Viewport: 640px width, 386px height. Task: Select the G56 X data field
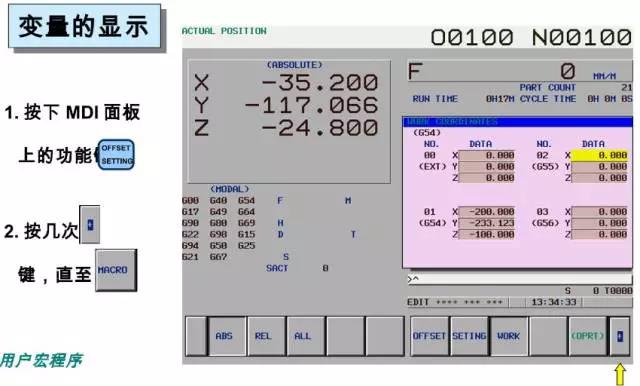pyautogui.click(x=599, y=212)
